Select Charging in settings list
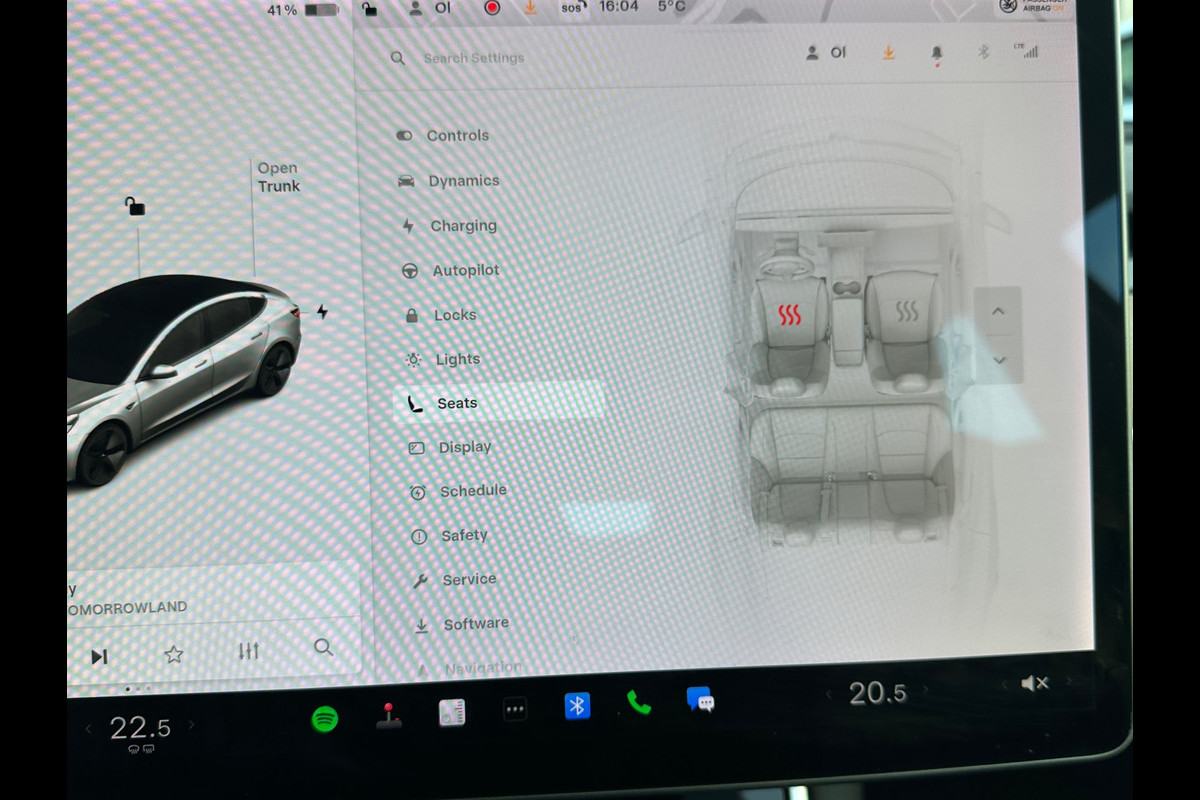The image size is (1200, 800). (462, 226)
